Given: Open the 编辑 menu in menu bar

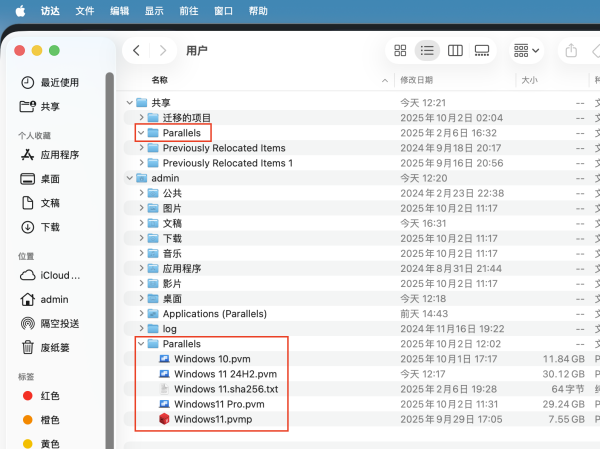Looking at the screenshot, I should coord(119,10).
